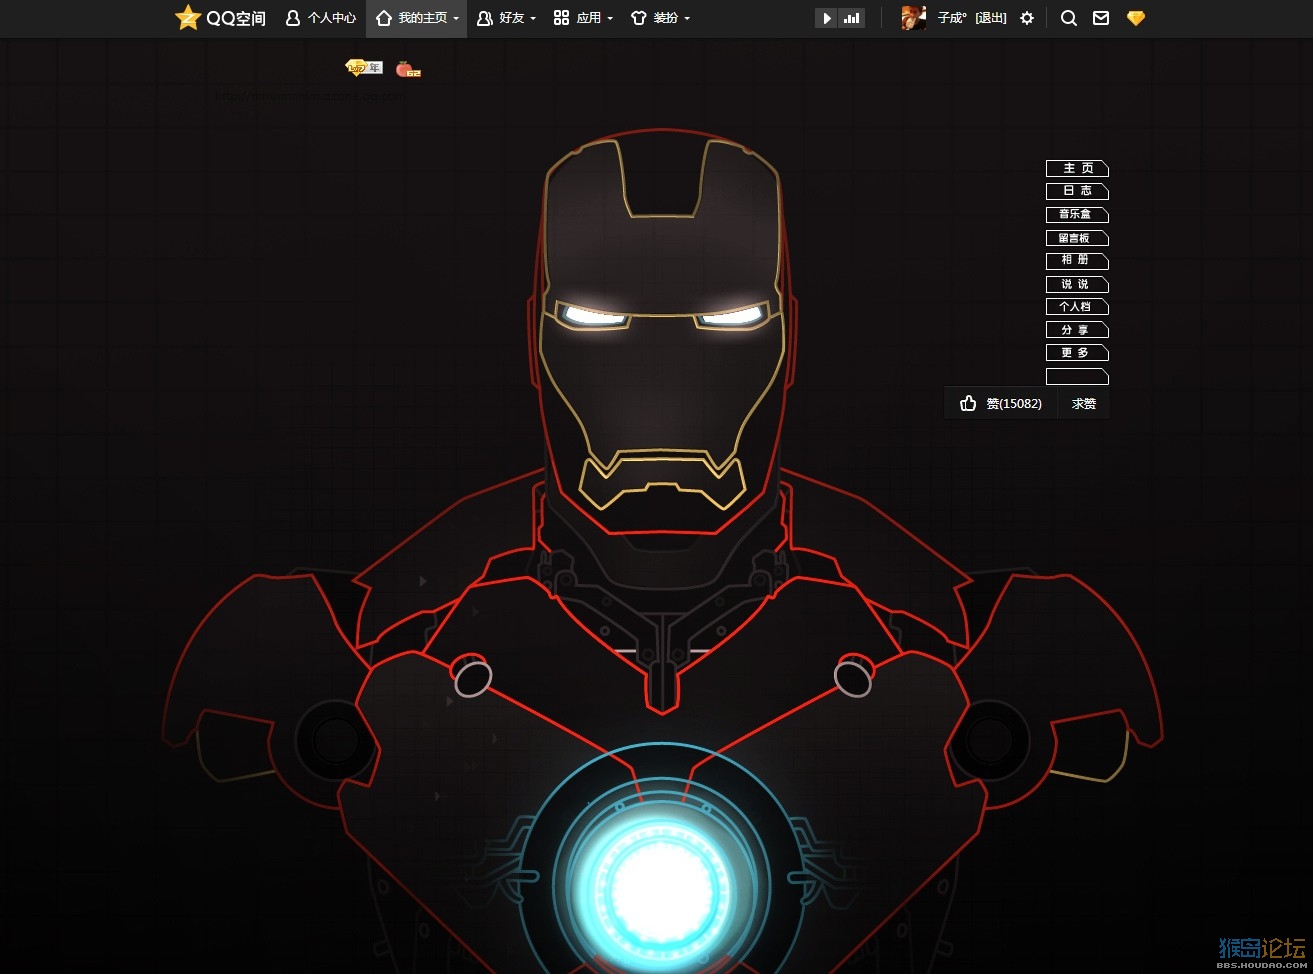Open the 个人档 profile tab
Viewport: 1313px width, 974px height.
coord(1077,307)
